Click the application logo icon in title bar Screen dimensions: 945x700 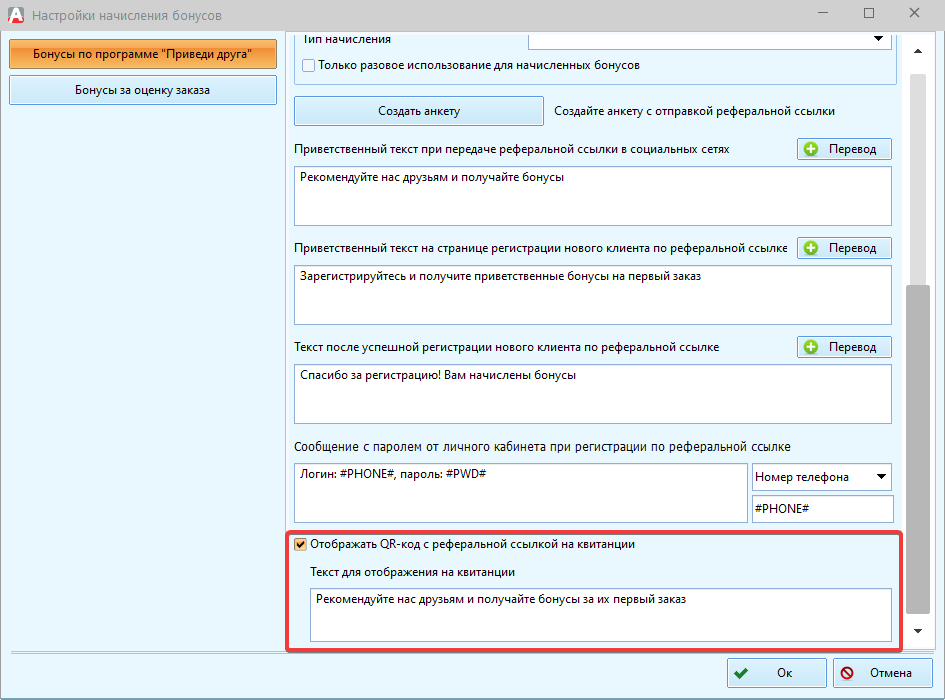click(x=16, y=14)
